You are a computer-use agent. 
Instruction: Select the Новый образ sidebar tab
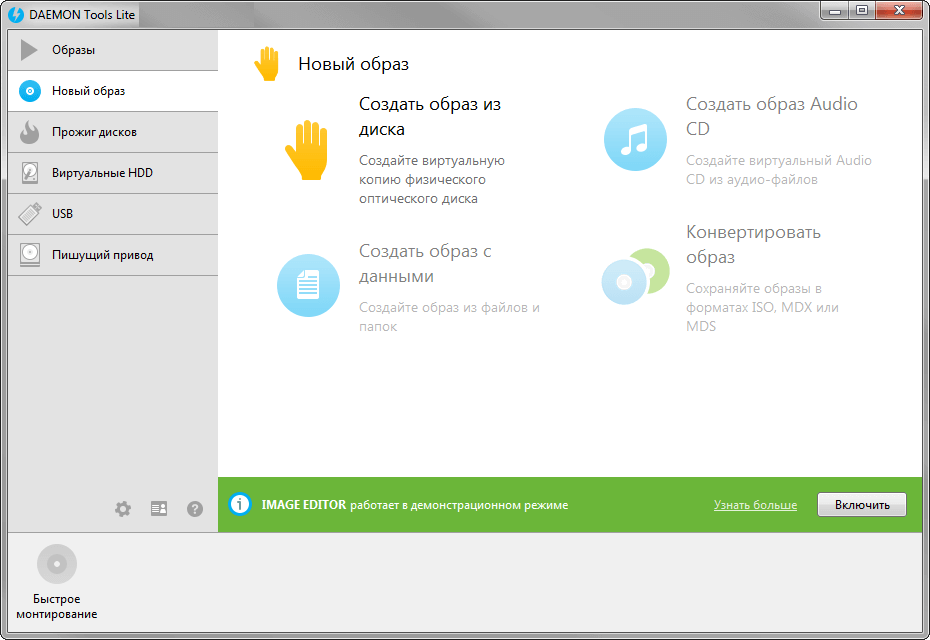[x=113, y=91]
